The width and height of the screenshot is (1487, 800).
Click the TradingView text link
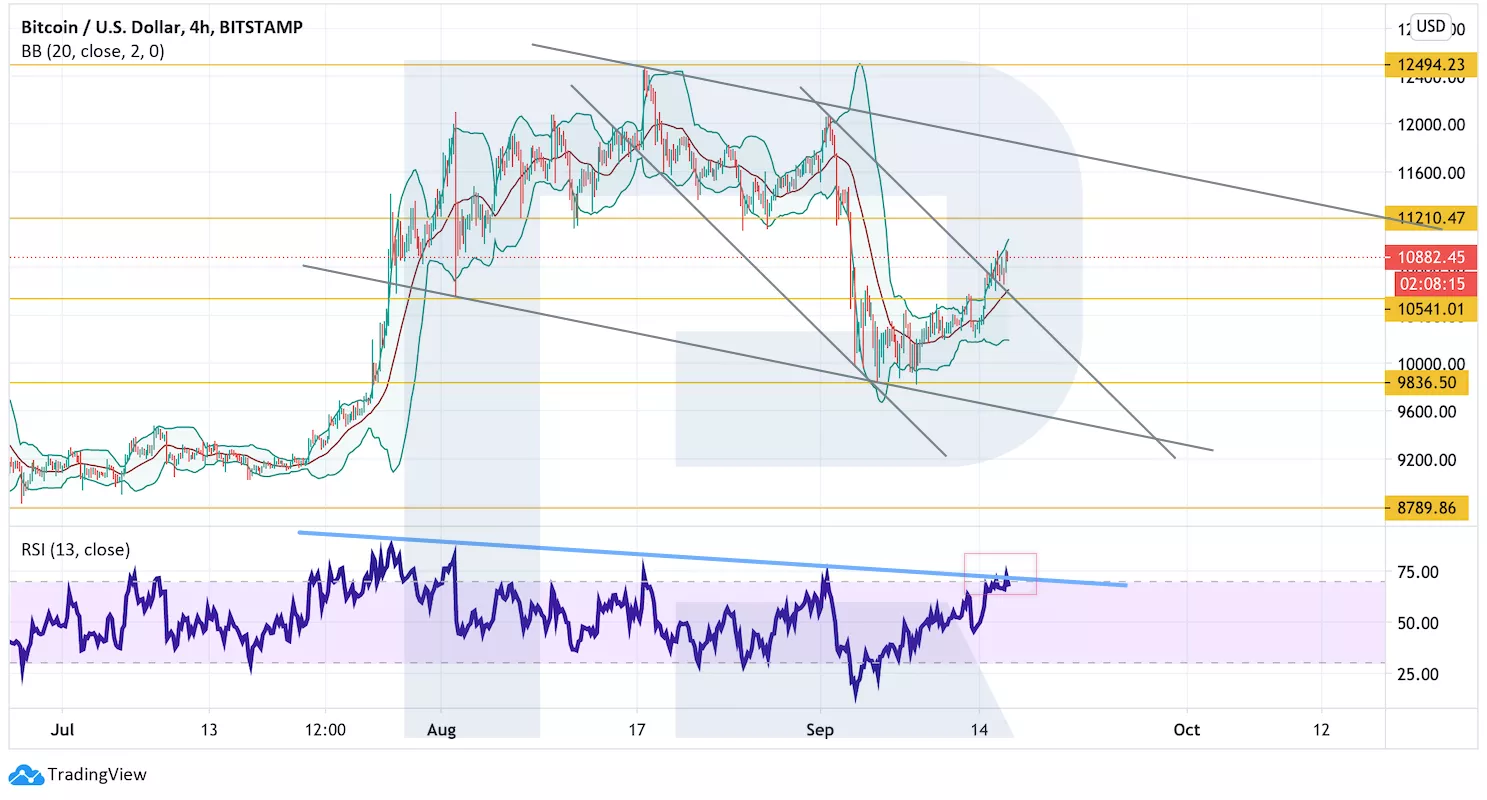97,774
